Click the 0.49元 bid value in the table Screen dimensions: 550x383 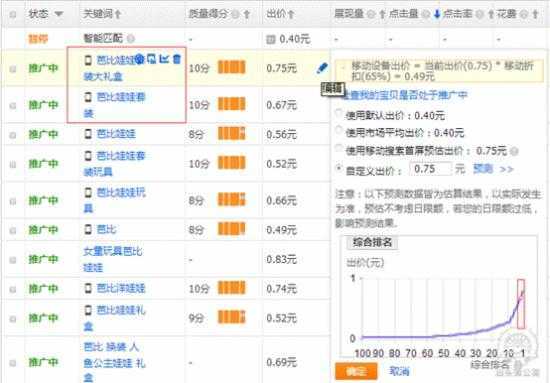pos(281,230)
